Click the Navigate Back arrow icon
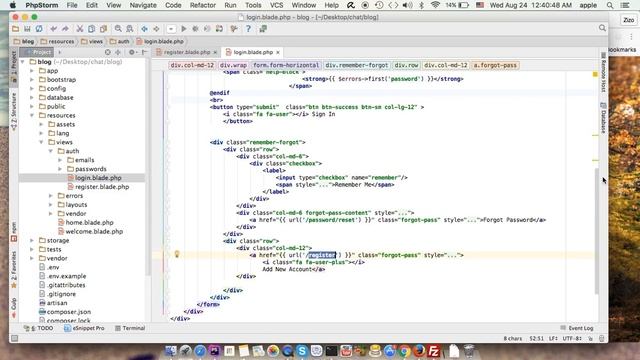The image size is (640, 360). [144, 29]
